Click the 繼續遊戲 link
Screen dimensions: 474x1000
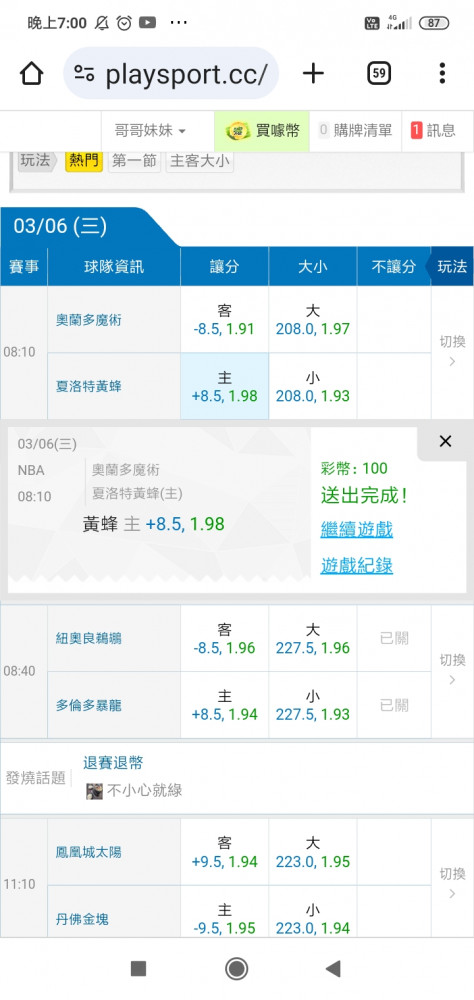coord(357,529)
